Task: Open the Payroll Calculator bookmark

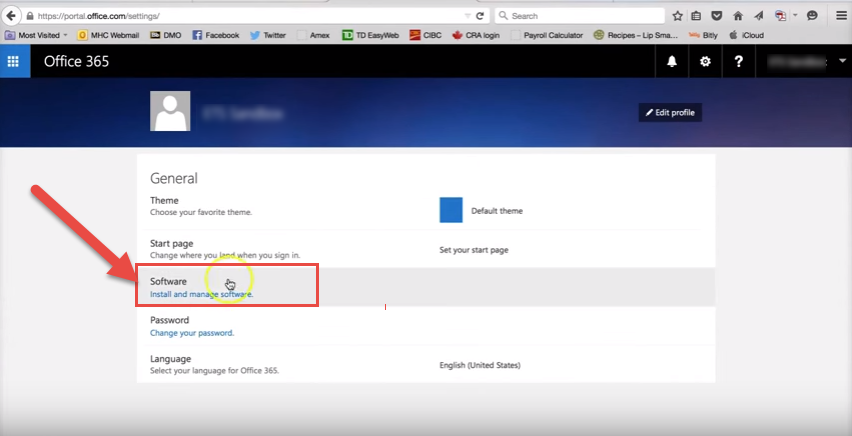Action: [547, 35]
